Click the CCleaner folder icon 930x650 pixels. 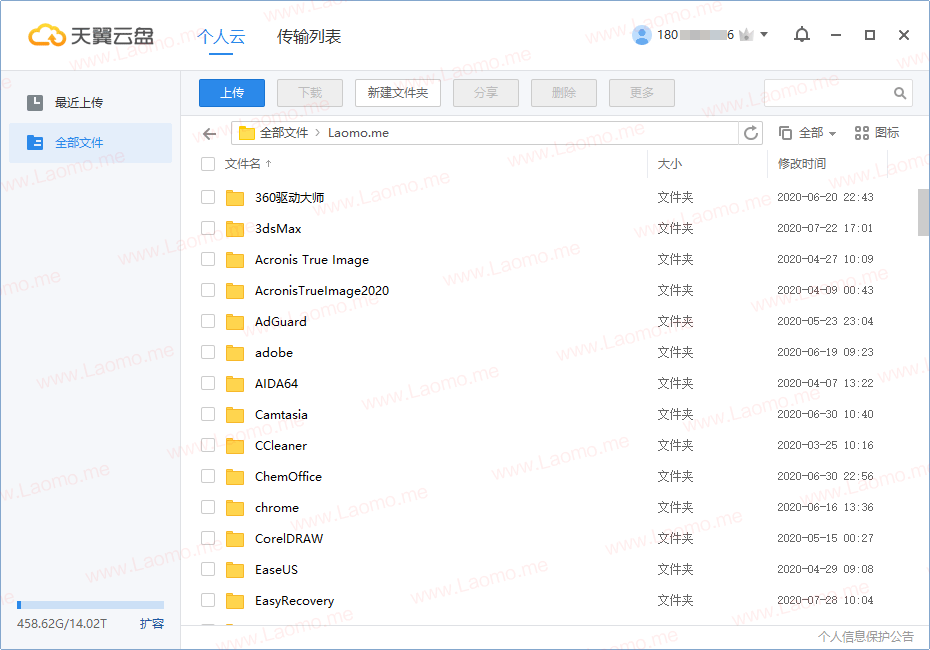pos(235,445)
